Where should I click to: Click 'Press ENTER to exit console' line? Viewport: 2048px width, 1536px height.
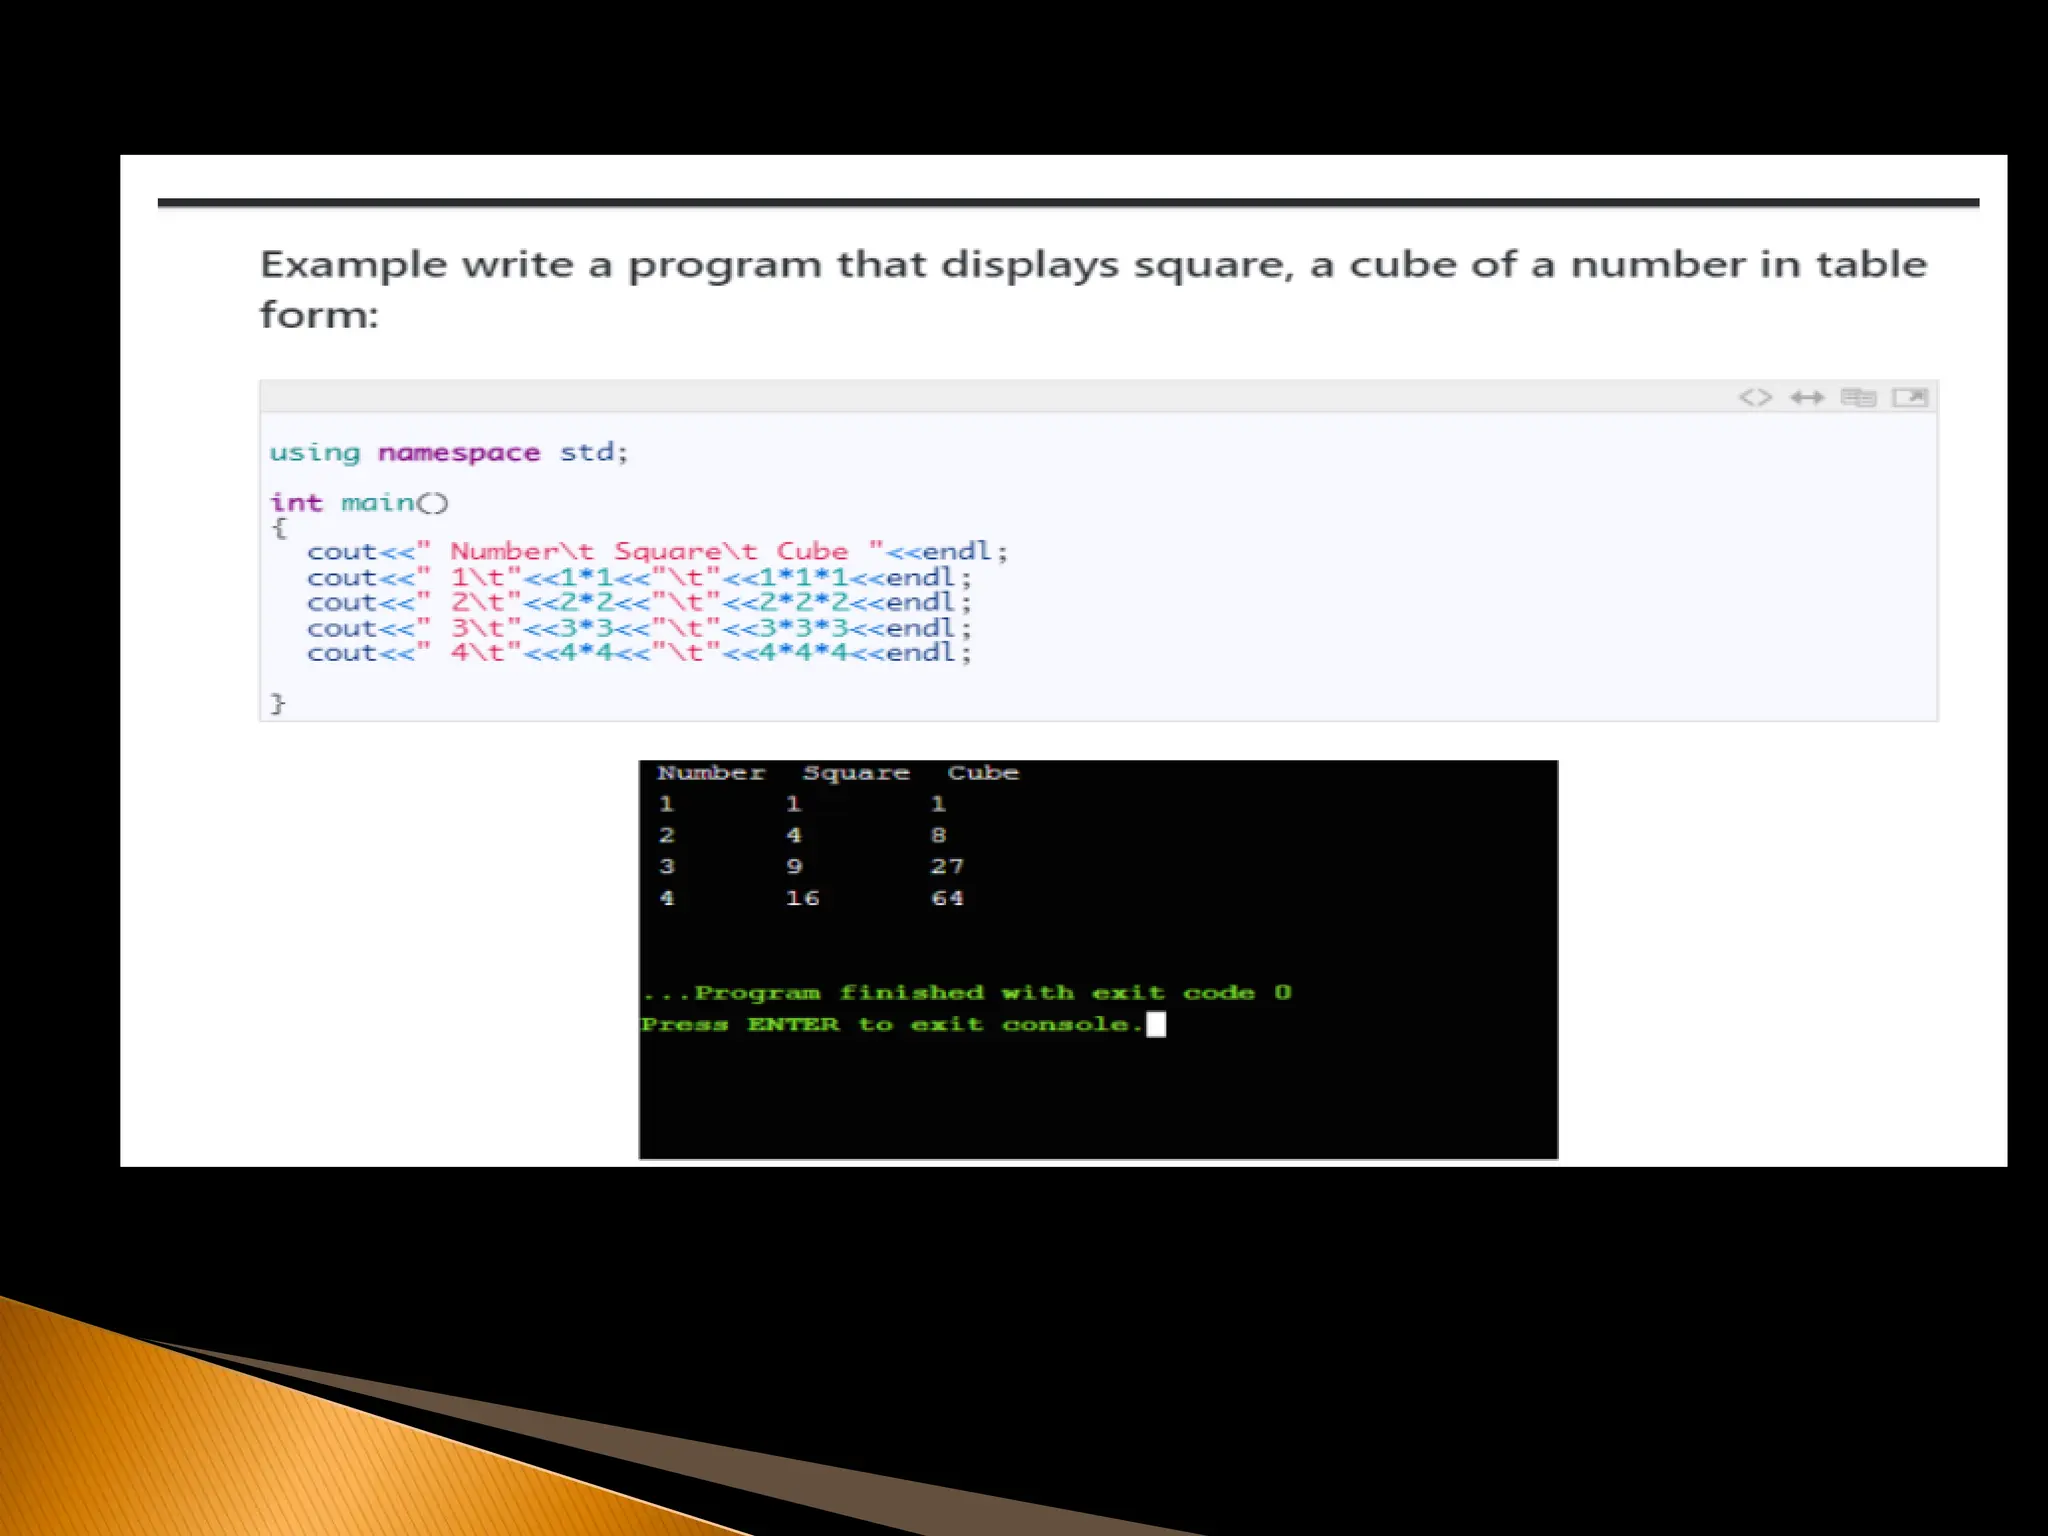[x=891, y=1025]
